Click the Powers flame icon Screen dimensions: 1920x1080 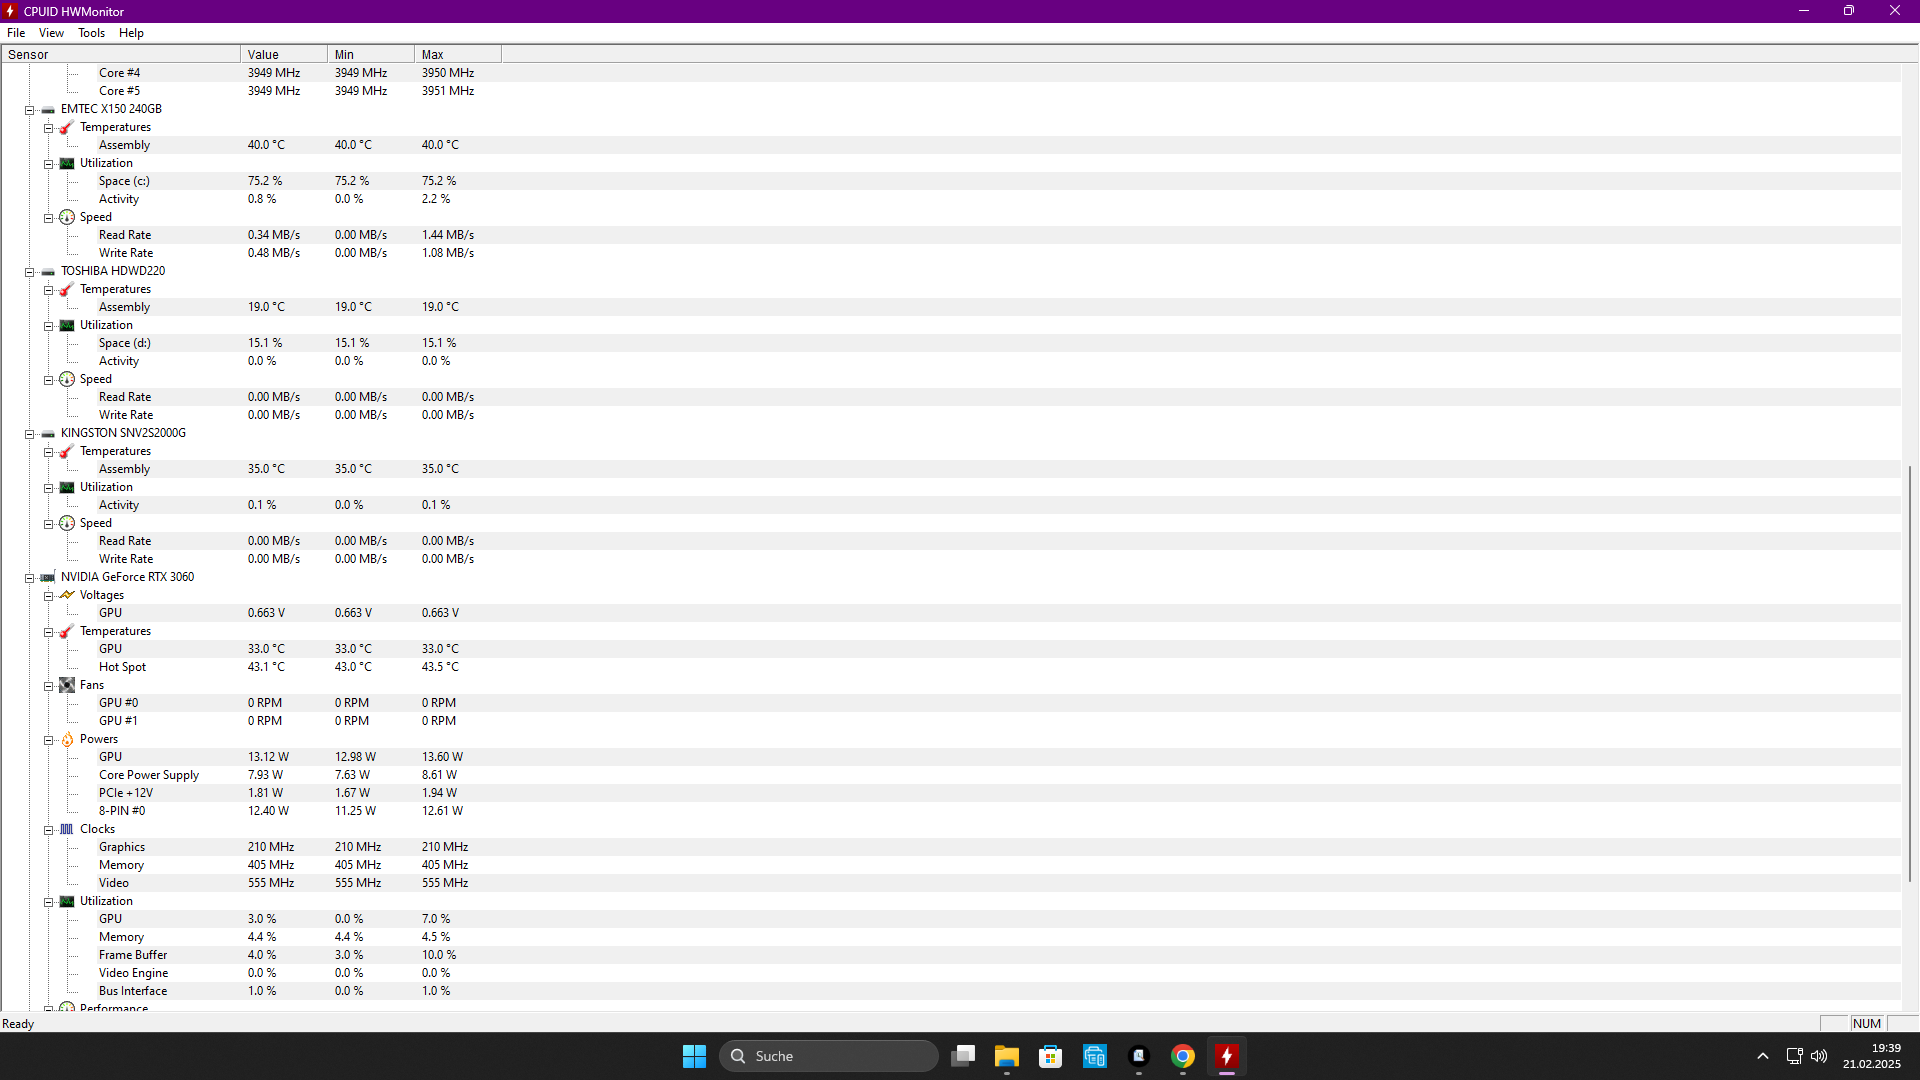[x=67, y=739]
